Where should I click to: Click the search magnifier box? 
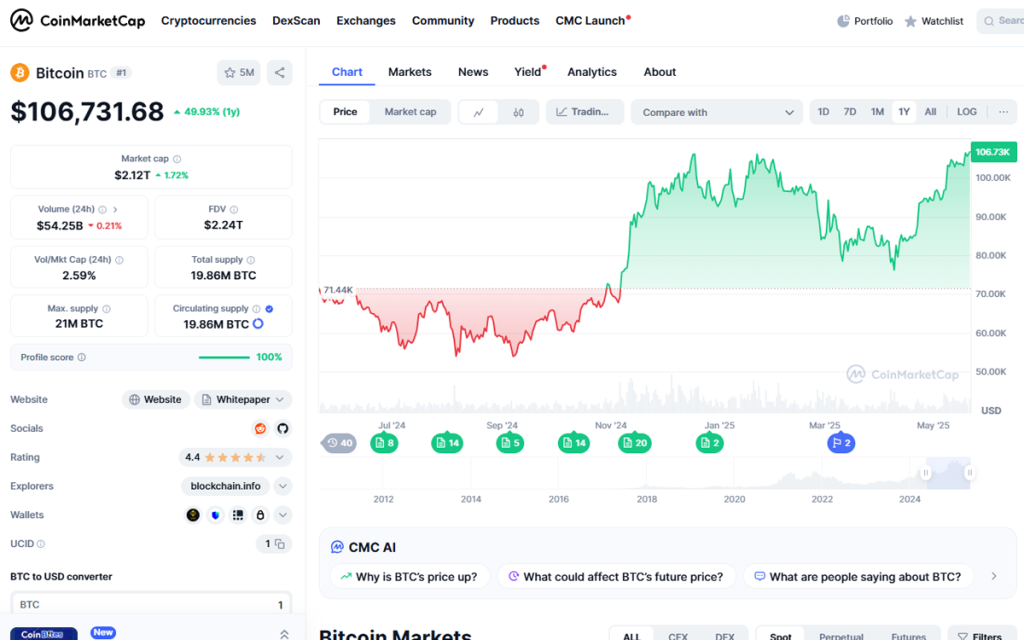(1000, 21)
